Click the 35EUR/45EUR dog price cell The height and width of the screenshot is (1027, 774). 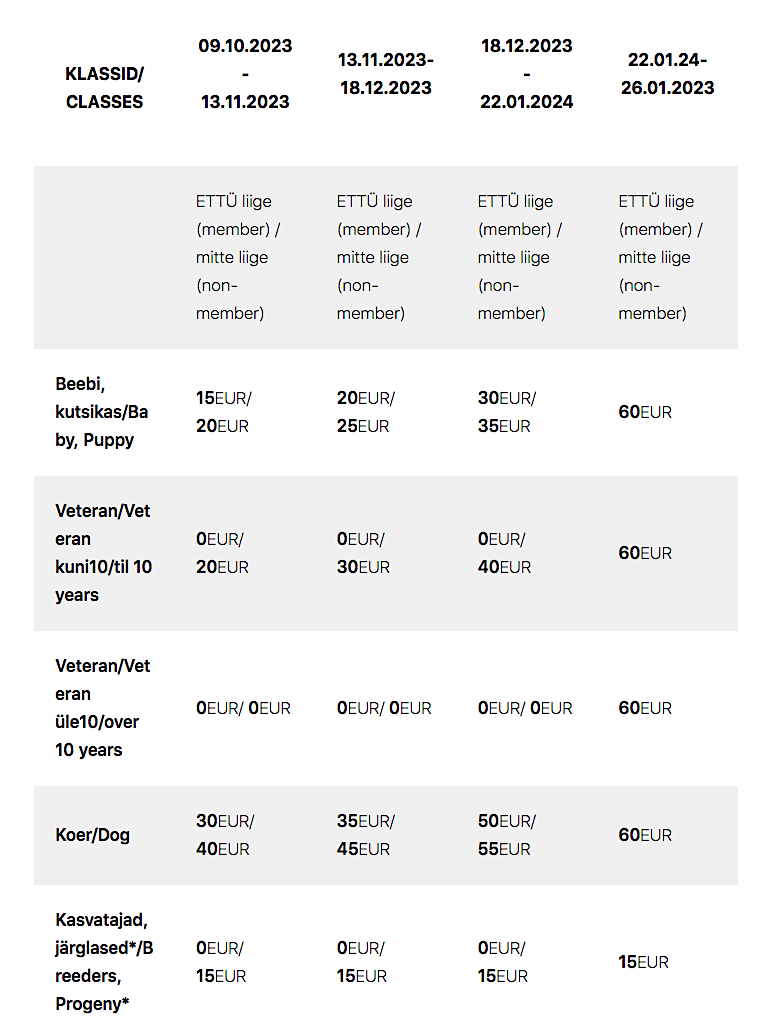(366, 835)
